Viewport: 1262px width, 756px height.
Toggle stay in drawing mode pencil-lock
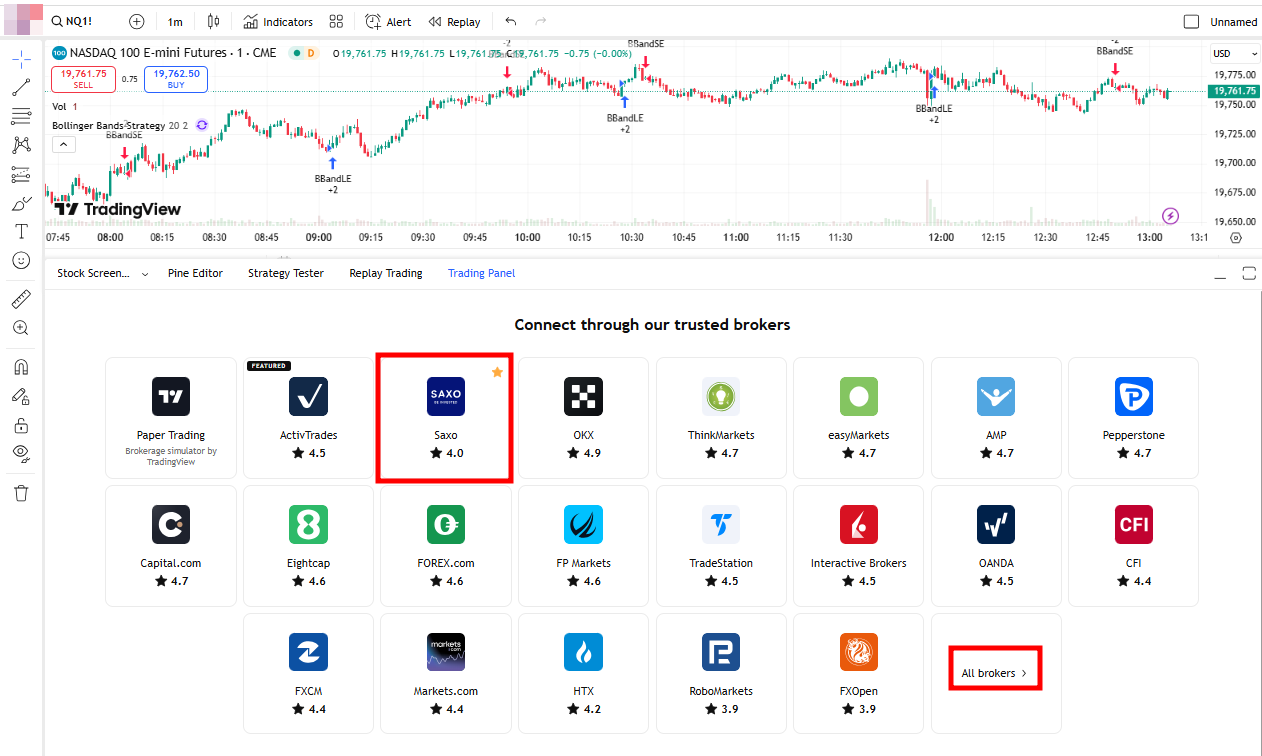21,396
